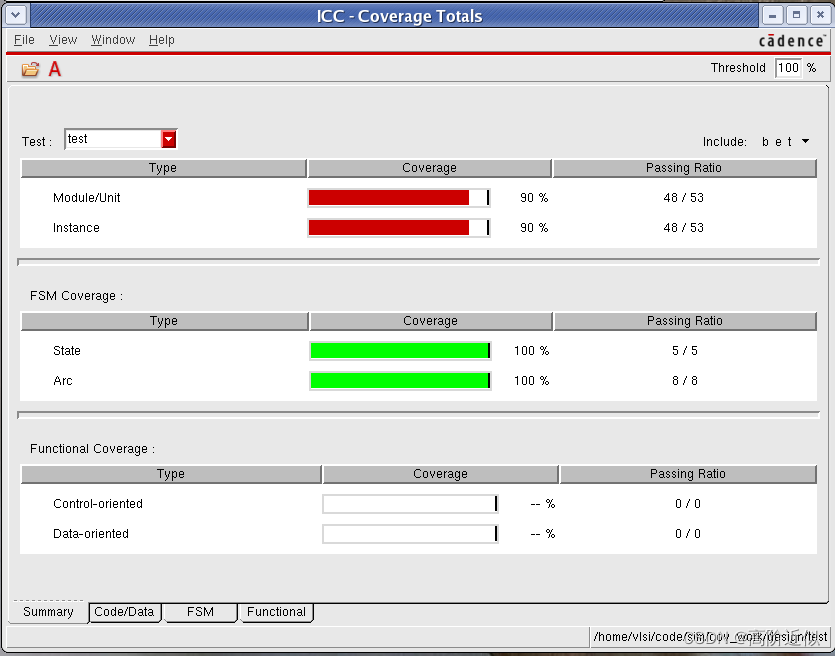Screen dimensions: 835x656
Task: Click Arc 100 % coverage value
Action: (x=531, y=380)
